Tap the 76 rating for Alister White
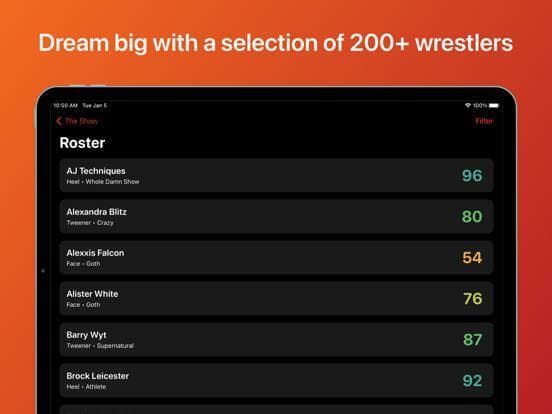 point(472,299)
